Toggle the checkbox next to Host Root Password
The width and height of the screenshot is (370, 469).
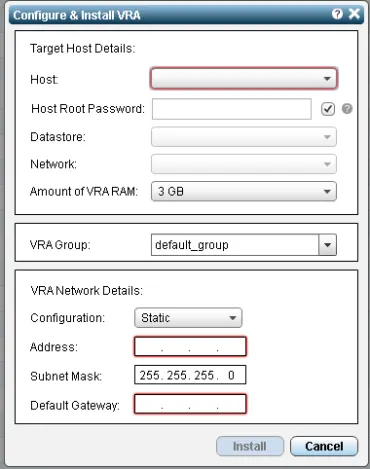coord(328,109)
